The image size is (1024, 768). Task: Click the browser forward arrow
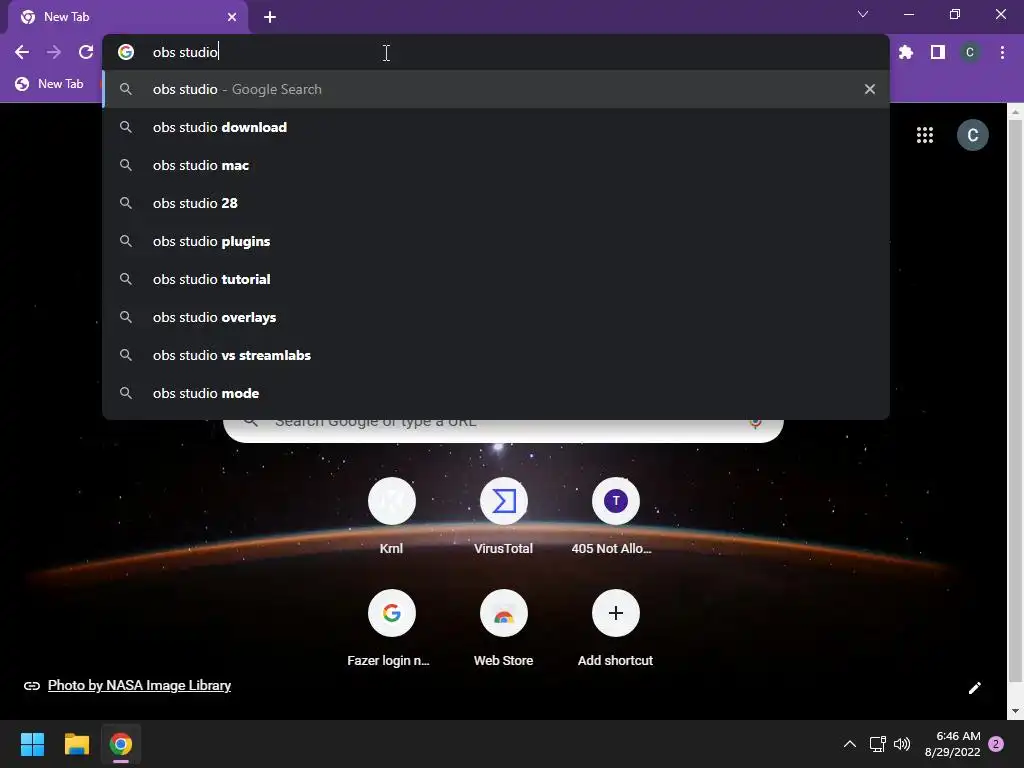[54, 52]
